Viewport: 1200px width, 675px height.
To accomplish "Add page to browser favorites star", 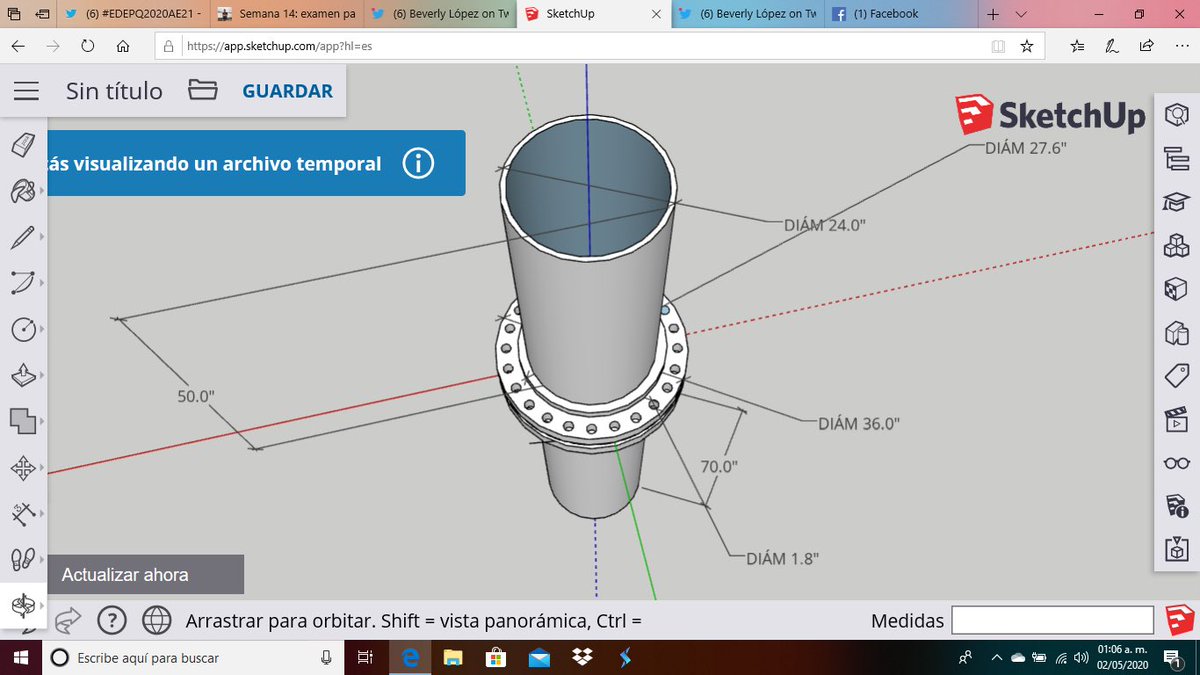I will (x=1026, y=46).
